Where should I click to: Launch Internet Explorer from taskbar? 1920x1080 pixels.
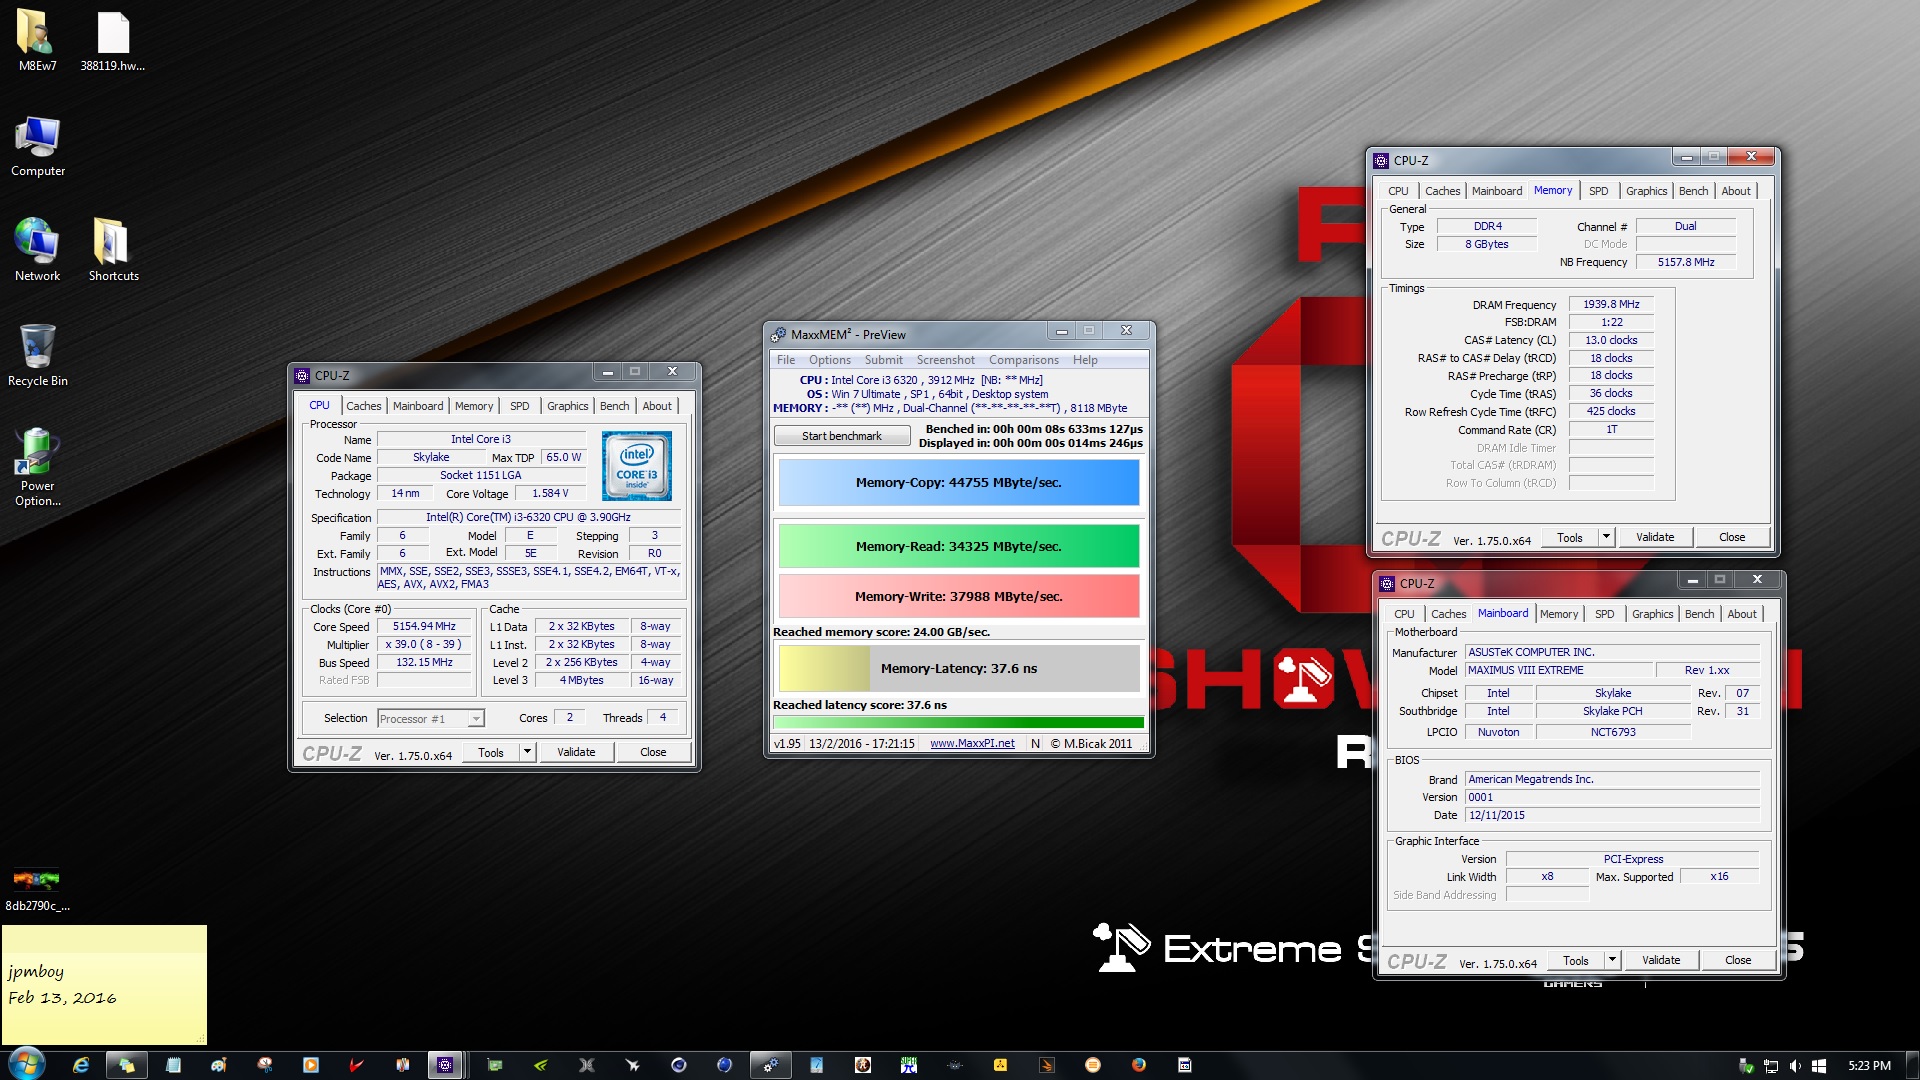(x=81, y=1065)
